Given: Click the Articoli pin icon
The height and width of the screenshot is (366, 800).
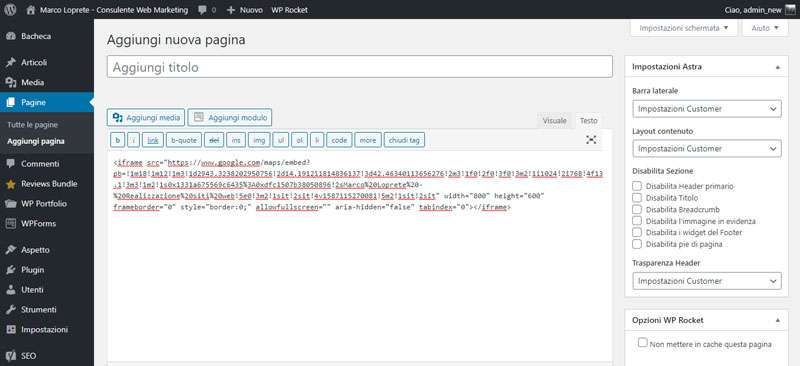Looking at the screenshot, I should (x=11, y=62).
